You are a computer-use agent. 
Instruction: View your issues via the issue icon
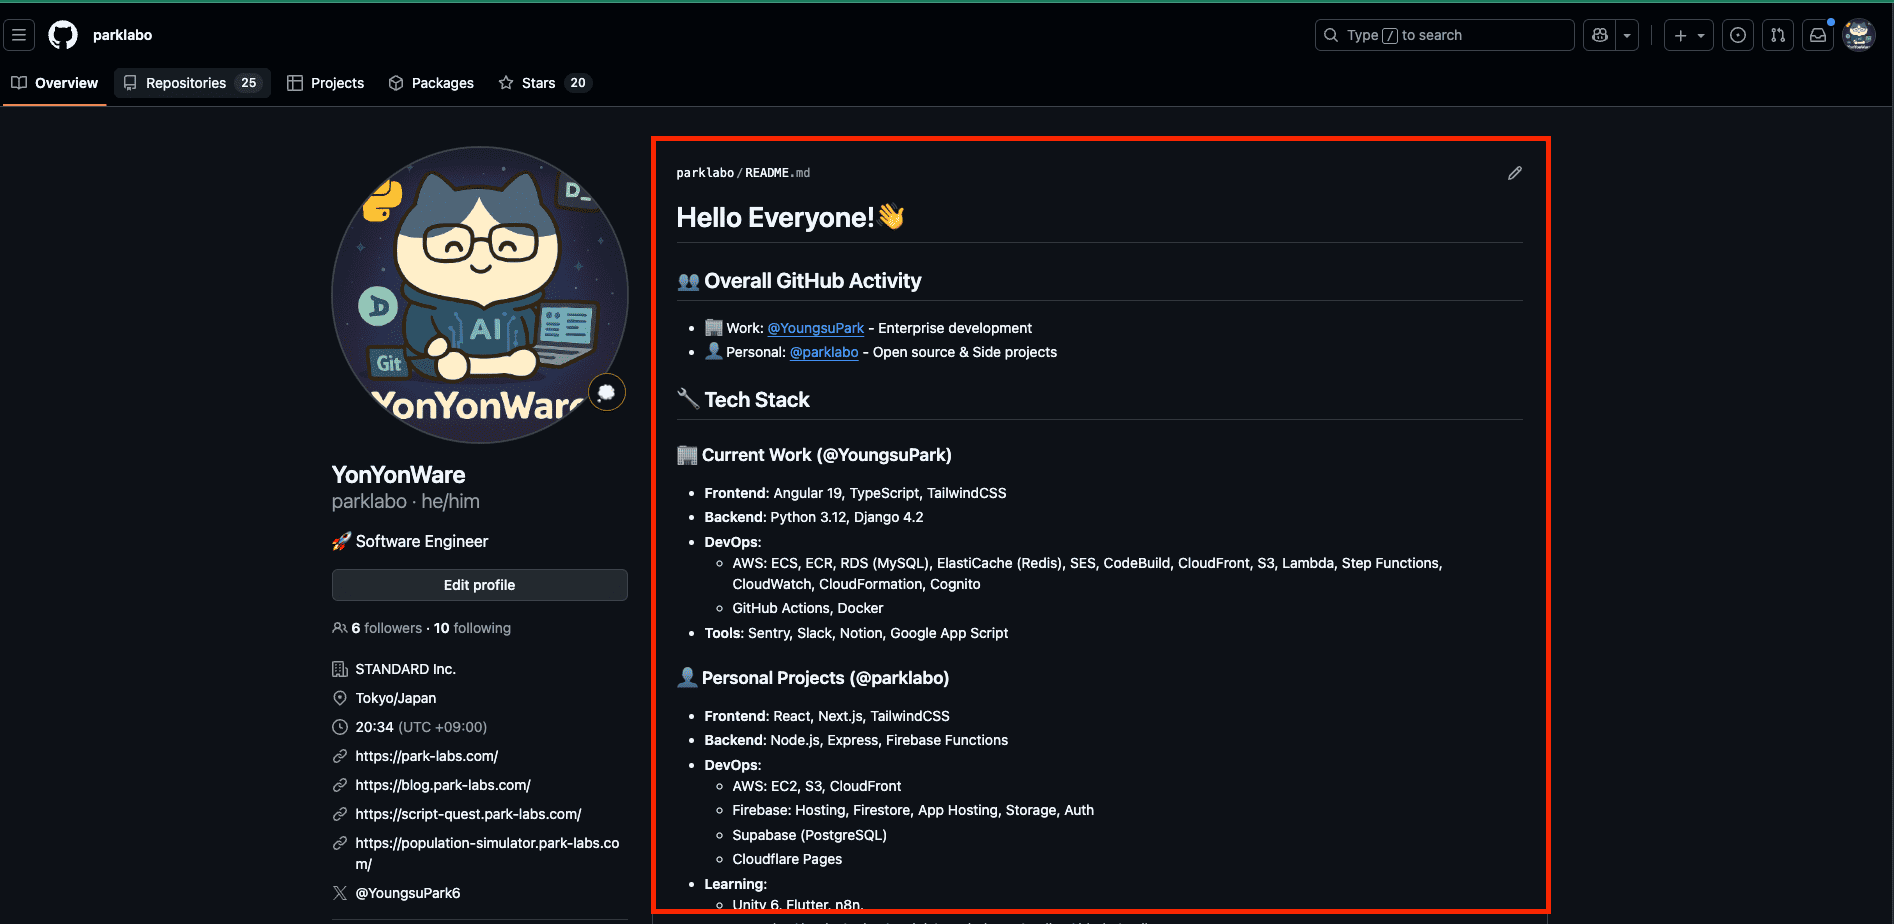click(1737, 34)
